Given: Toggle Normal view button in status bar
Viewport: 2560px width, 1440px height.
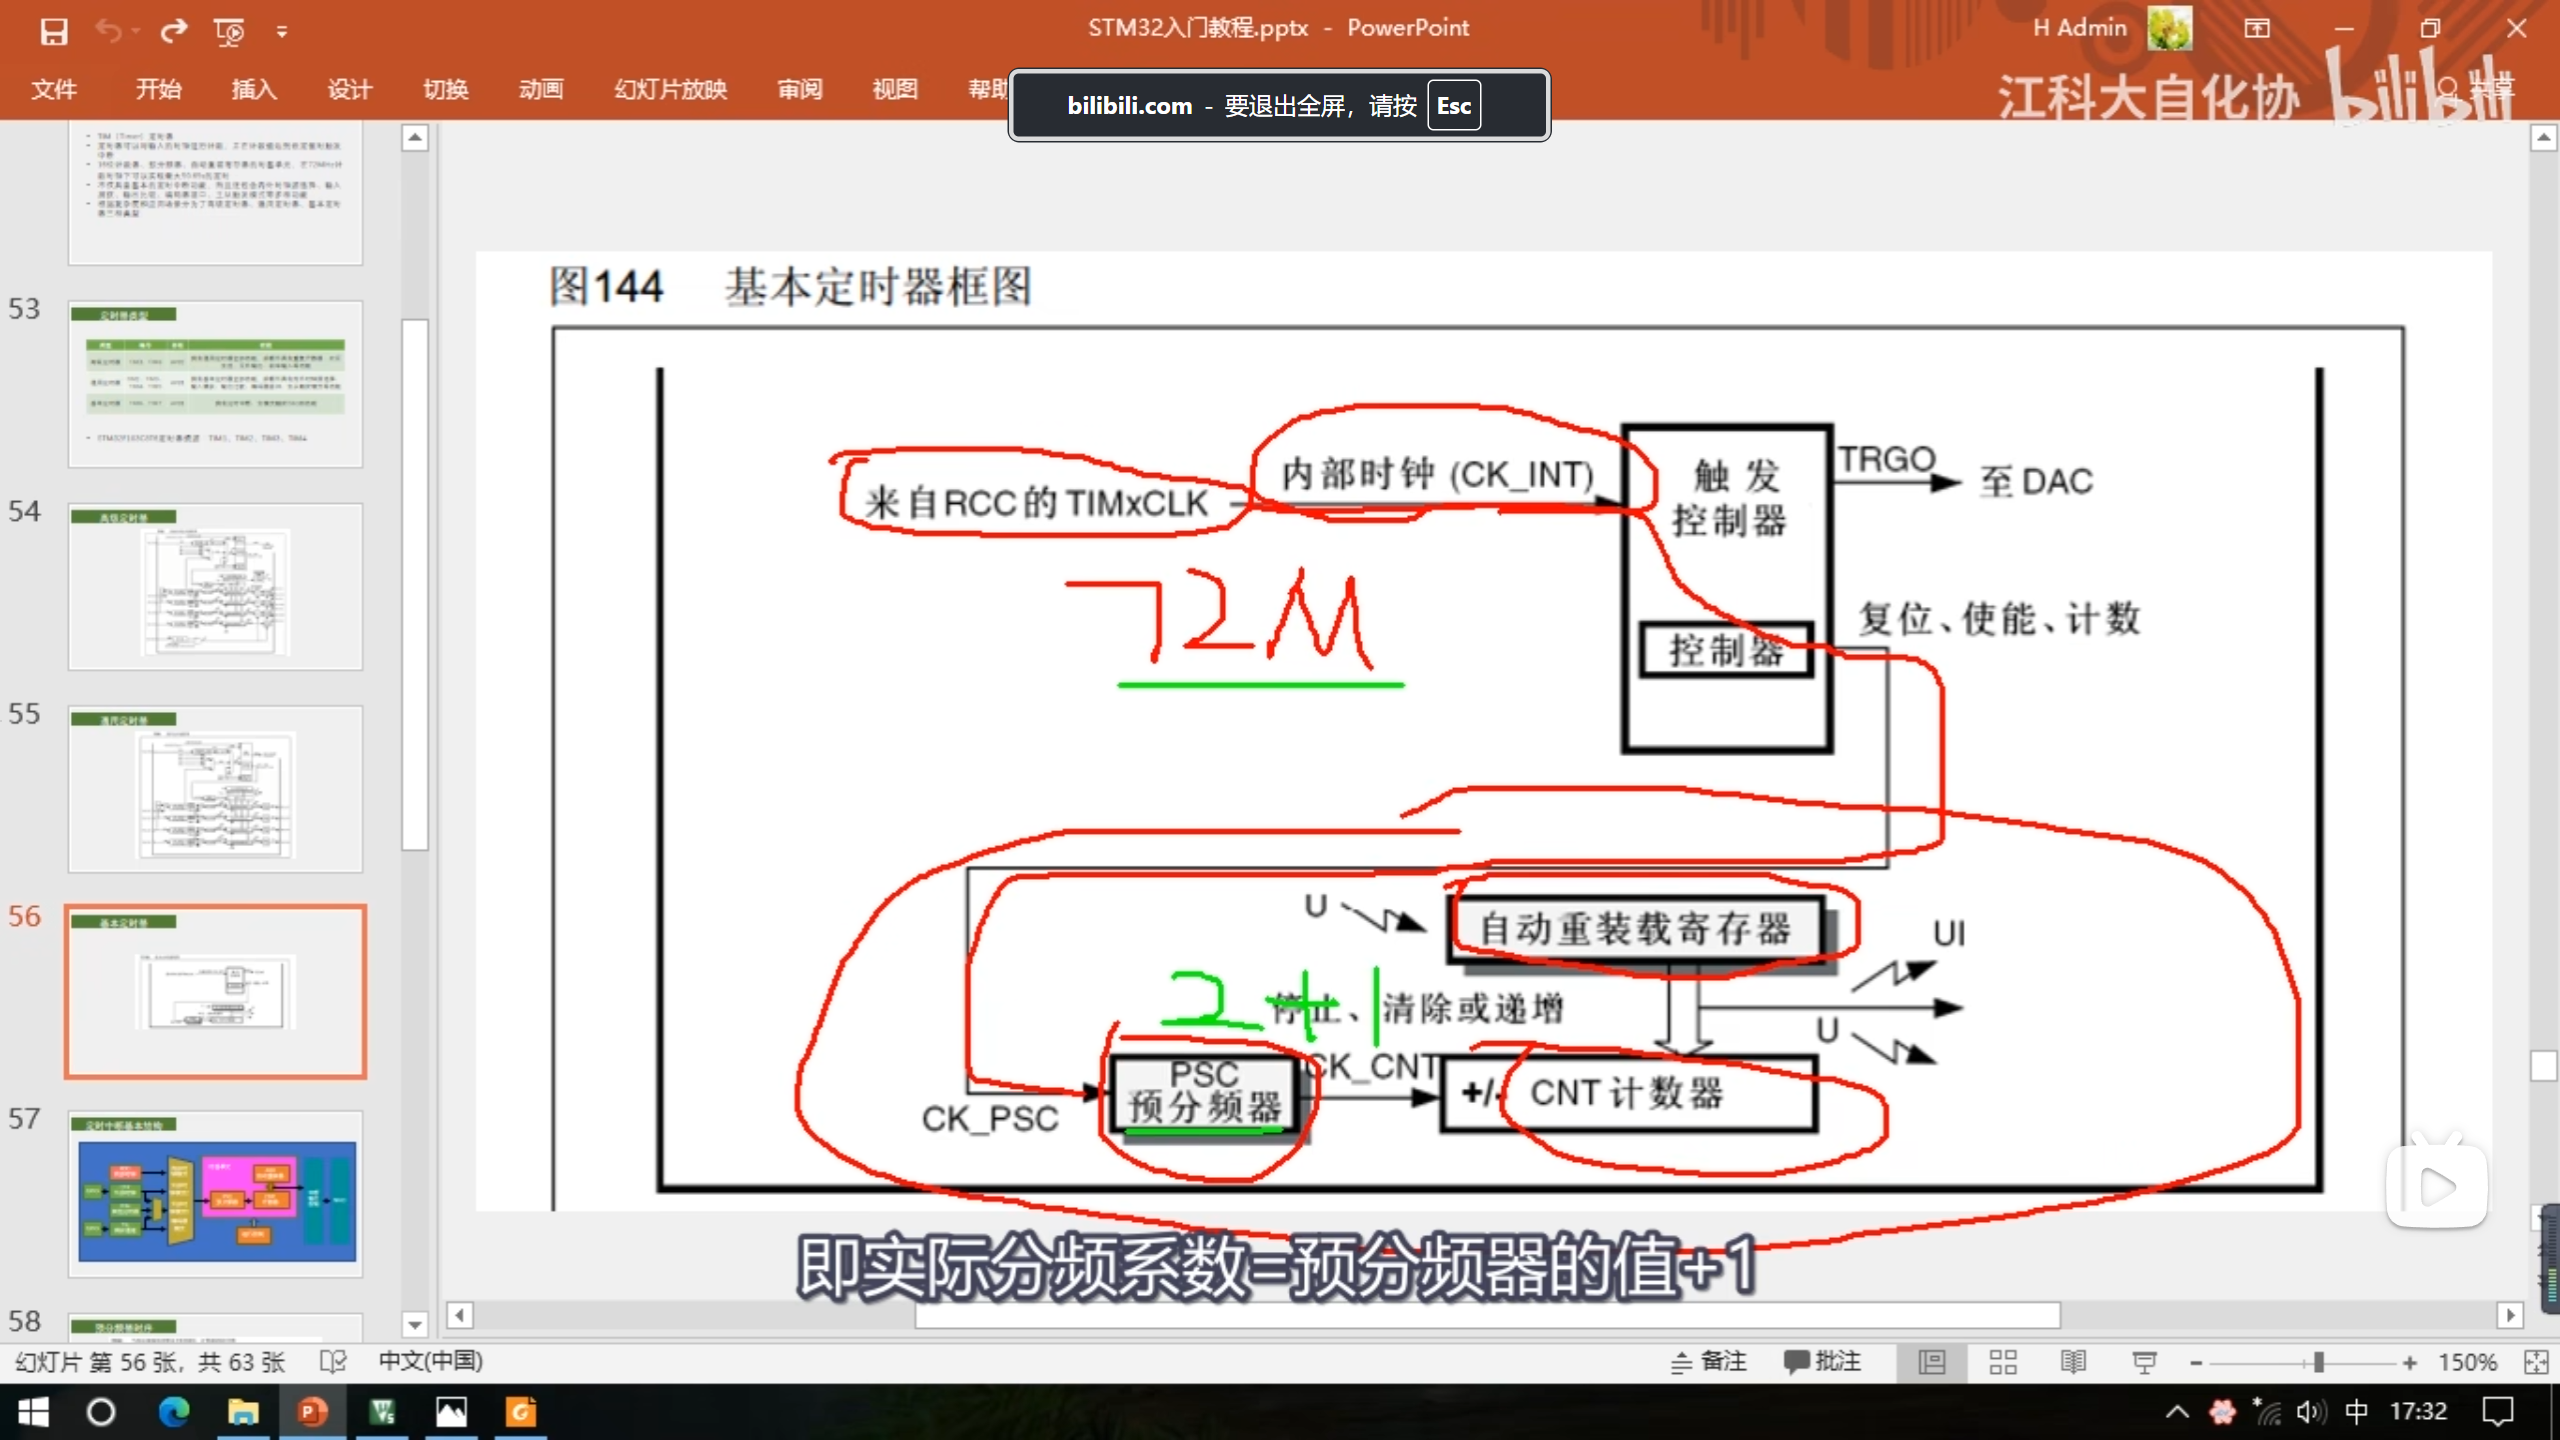Looking at the screenshot, I should [x=1932, y=1361].
